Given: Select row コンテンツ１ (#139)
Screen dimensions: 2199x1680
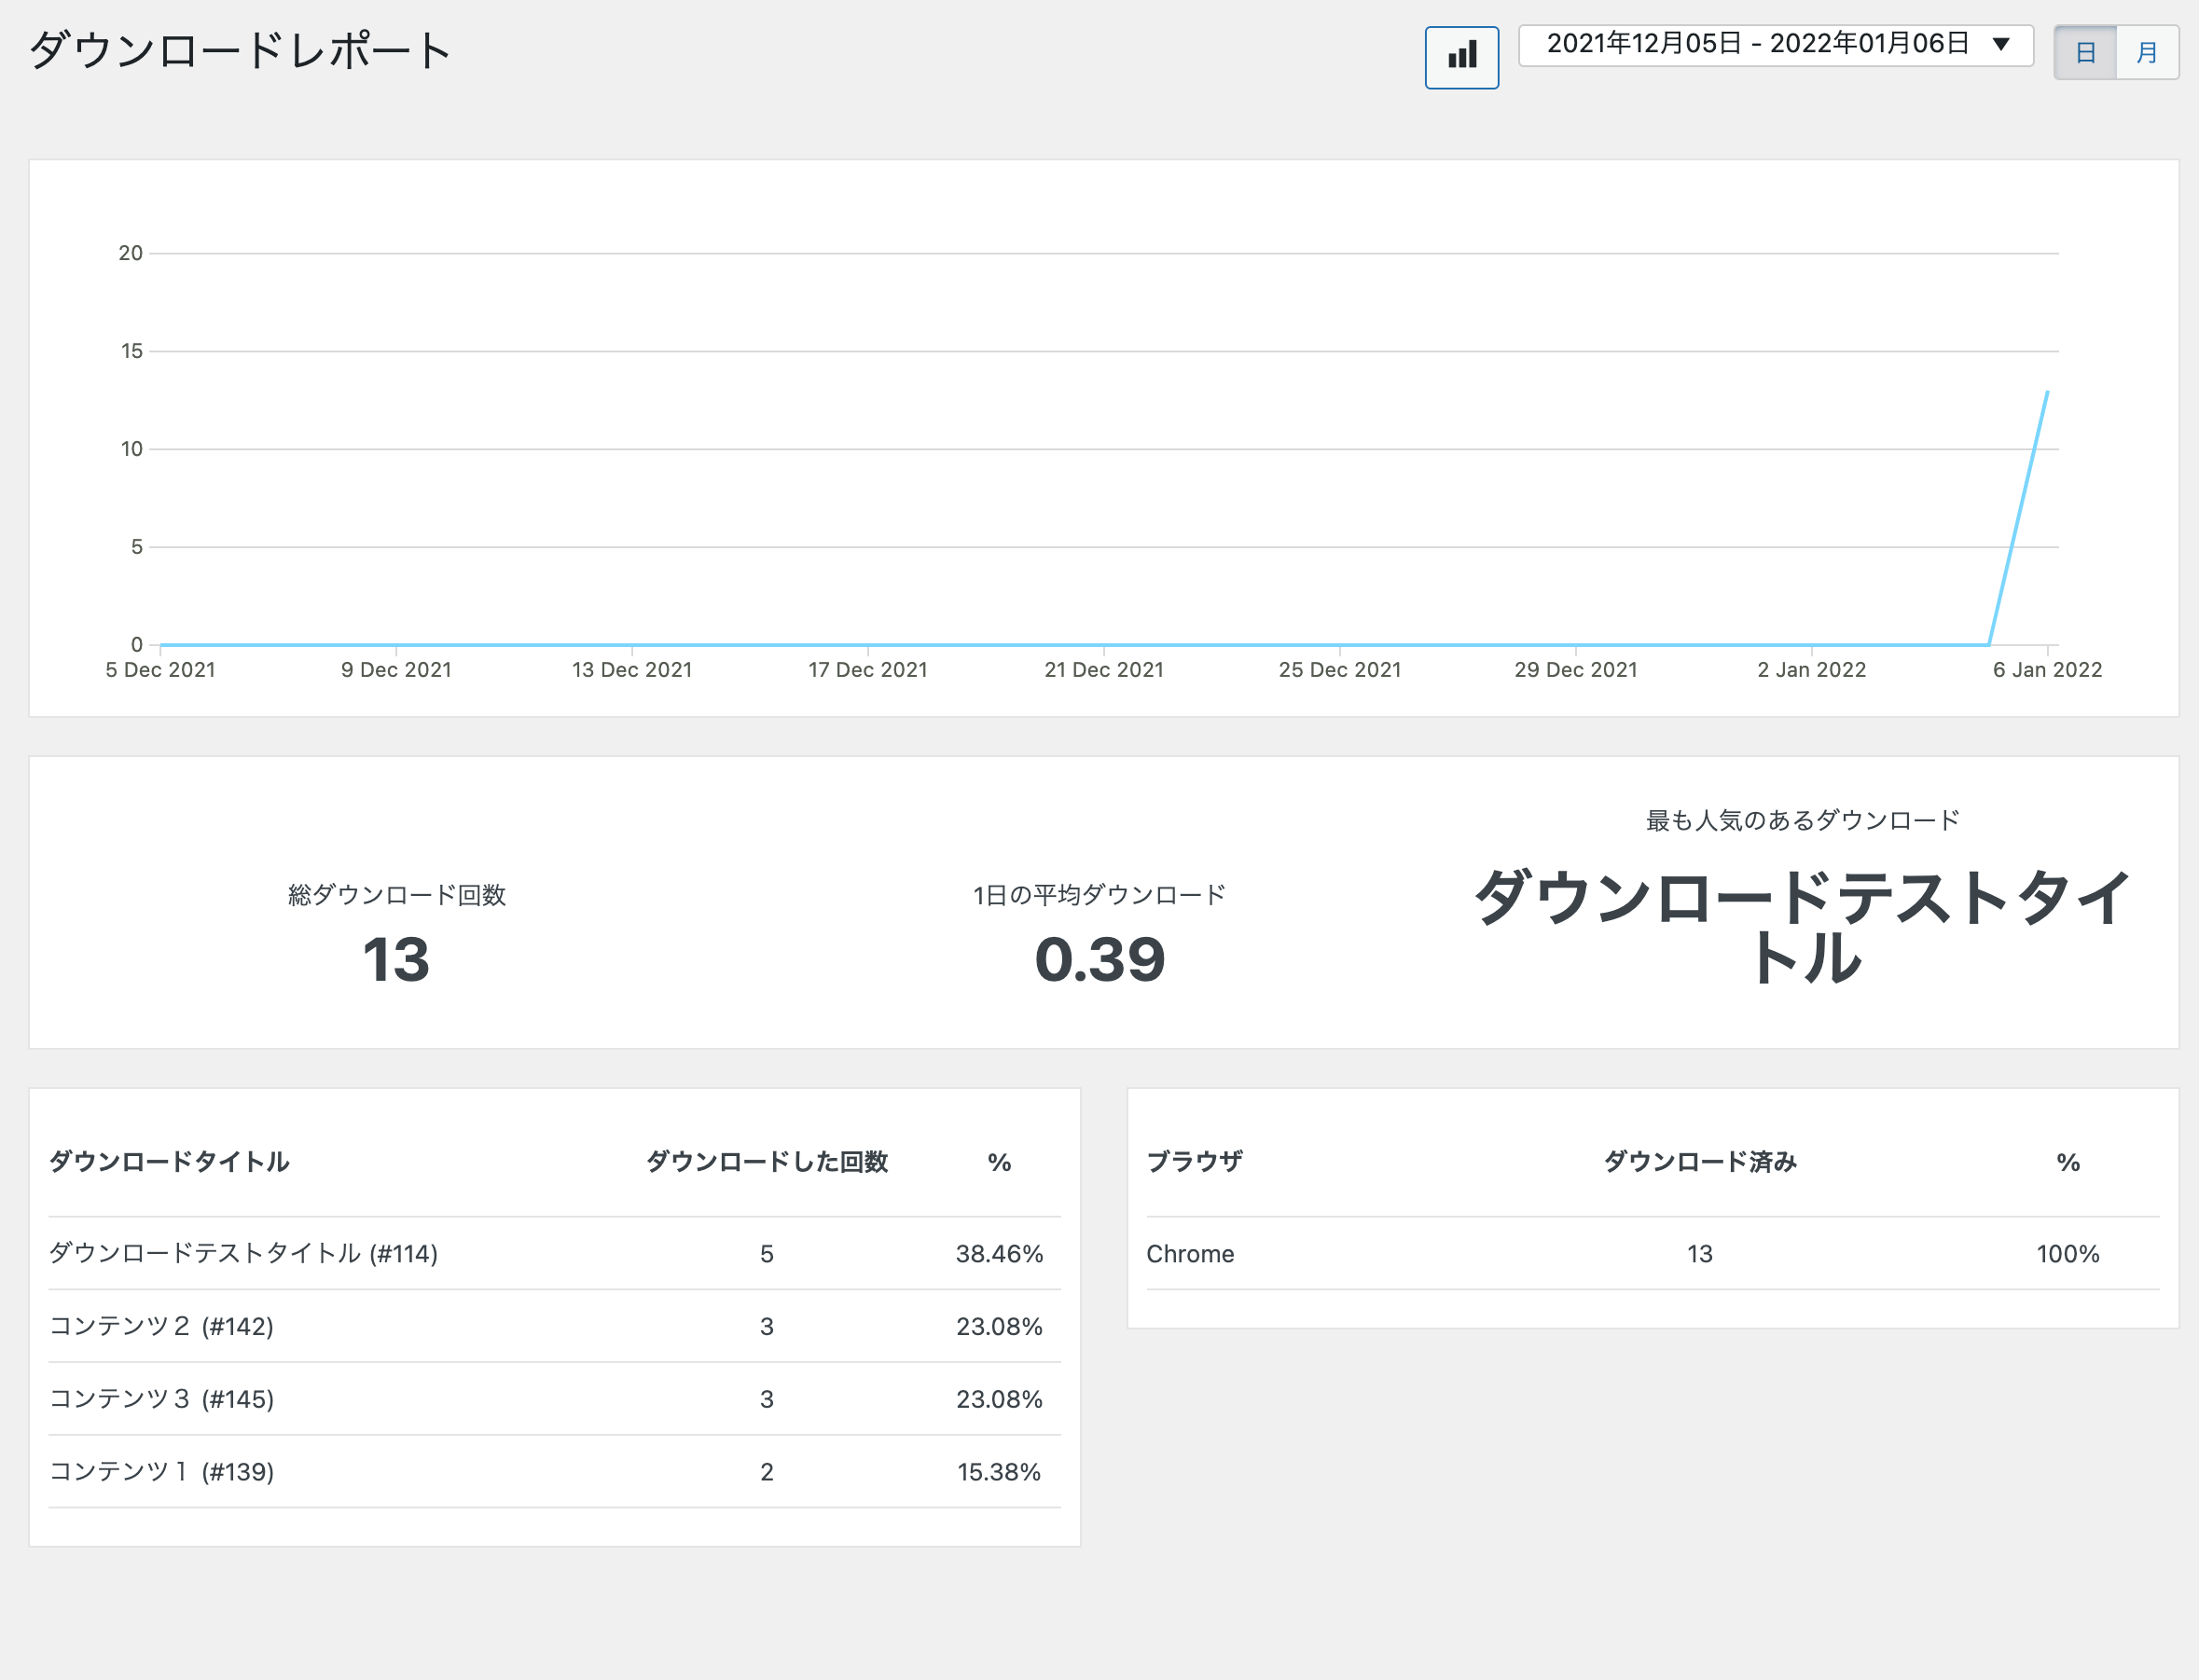Looking at the screenshot, I should pos(555,1472).
